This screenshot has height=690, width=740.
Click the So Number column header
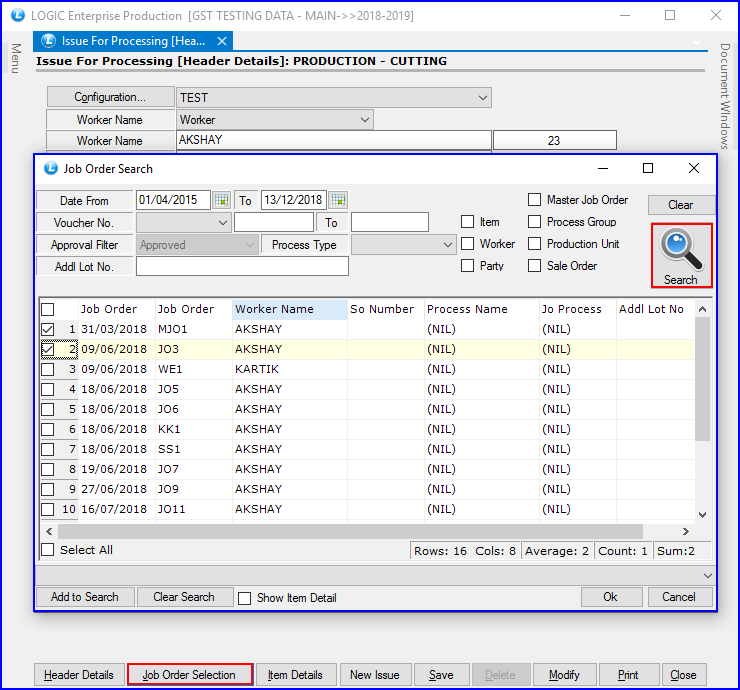(386, 309)
